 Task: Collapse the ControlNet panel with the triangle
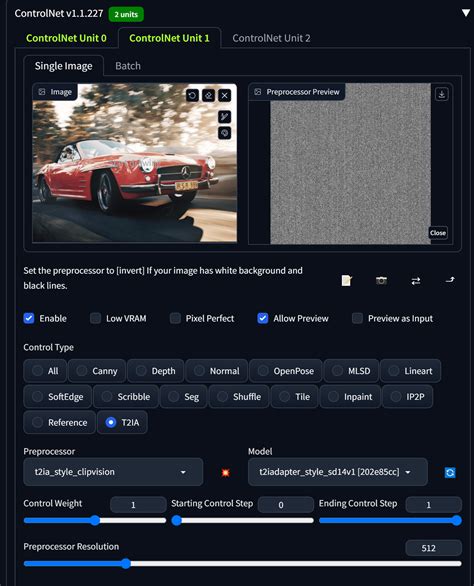click(x=465, y=13)
